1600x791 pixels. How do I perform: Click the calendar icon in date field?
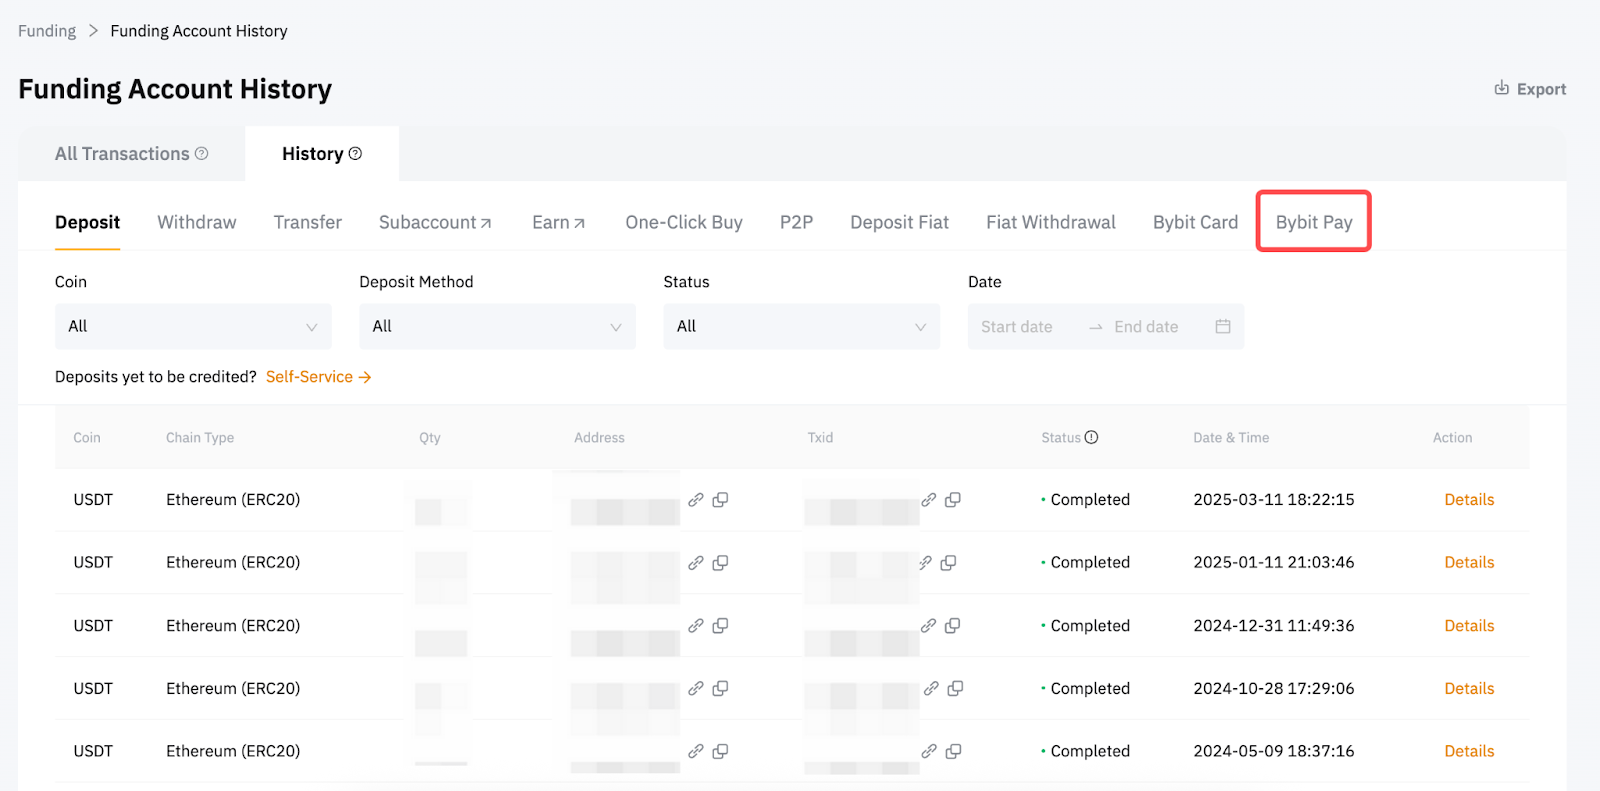[x=1222, y=326]
